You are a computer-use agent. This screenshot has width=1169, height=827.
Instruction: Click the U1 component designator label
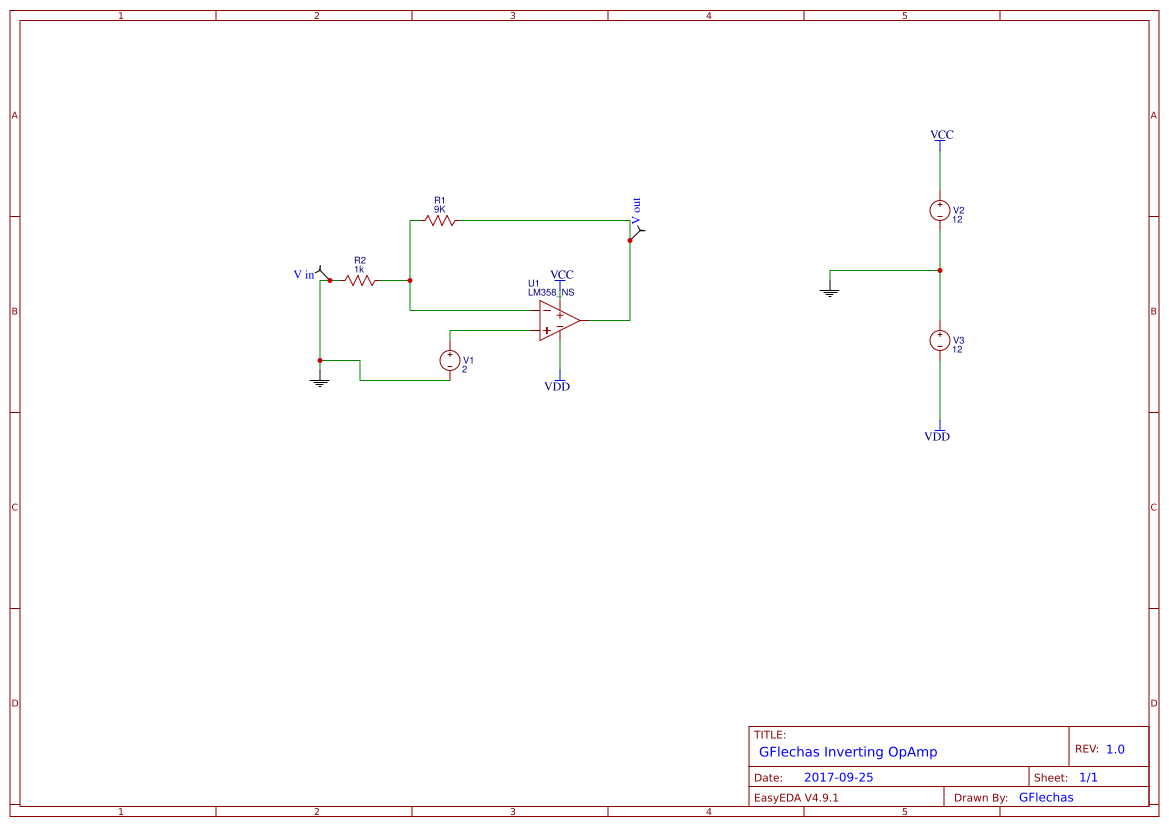coord(533,284)
